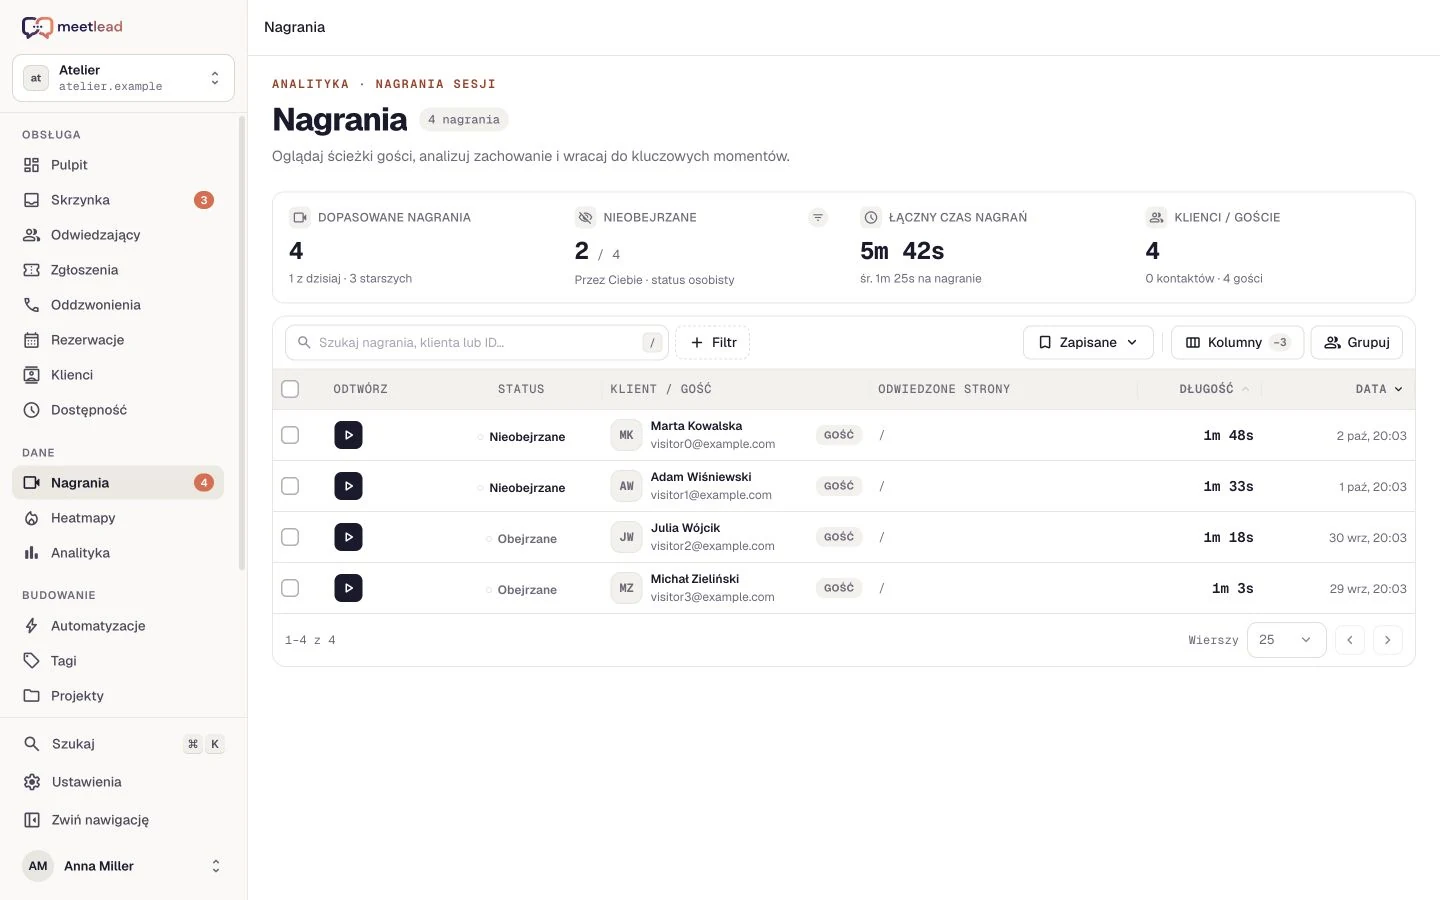Toggle select-all checkbox in table header
This screenshot has width=1440, height=900.
(290, 389)
